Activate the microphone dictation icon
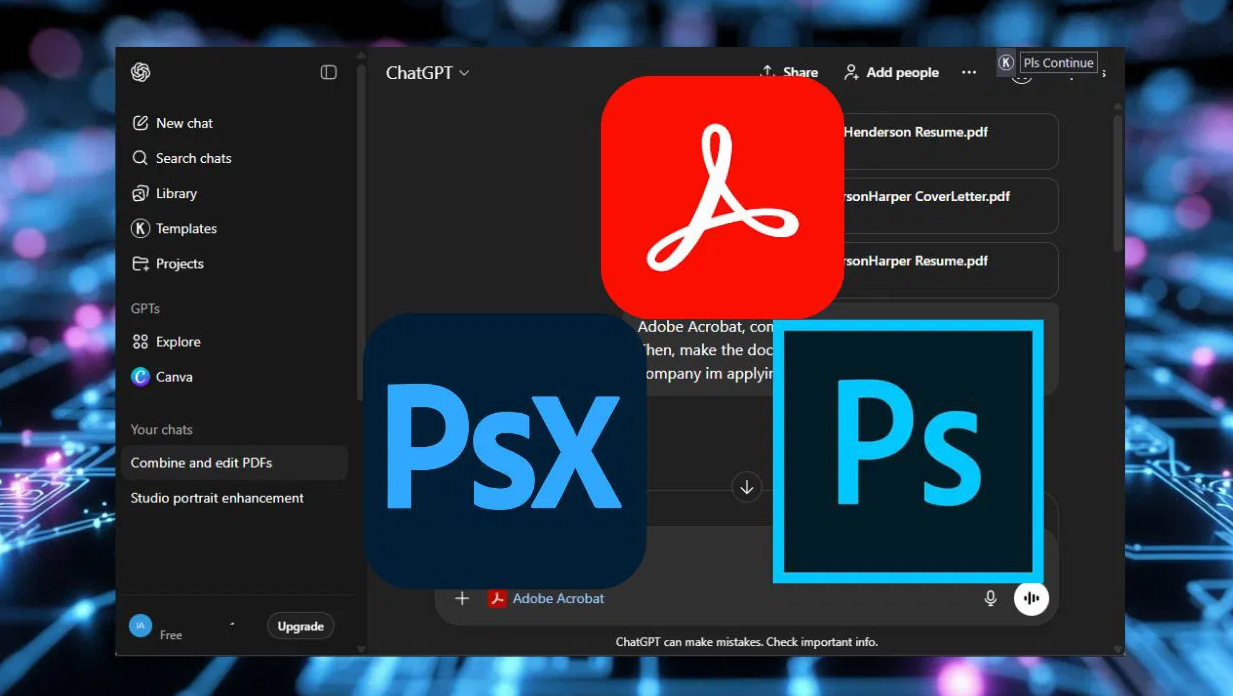Image resolution: width=1233 pixels, height=696 pixels. pyautogui.click(x=990, y=598)
